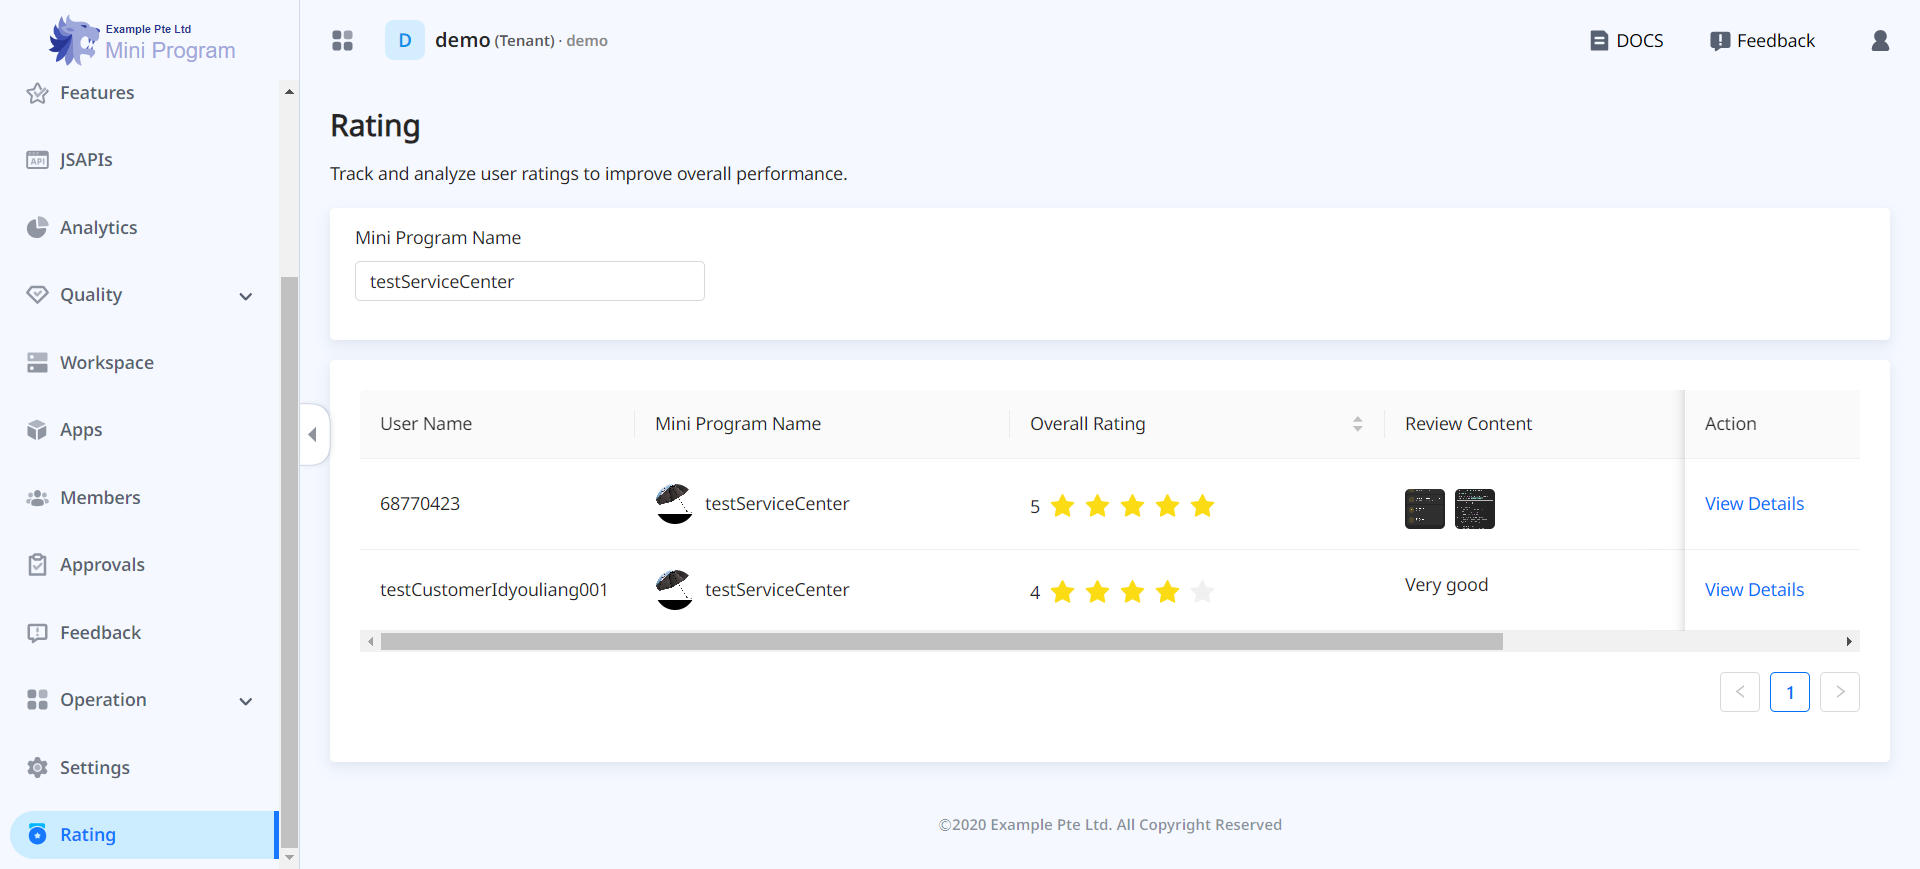
Task: Open Analytics in the sidebar
Action: [98, 228]
